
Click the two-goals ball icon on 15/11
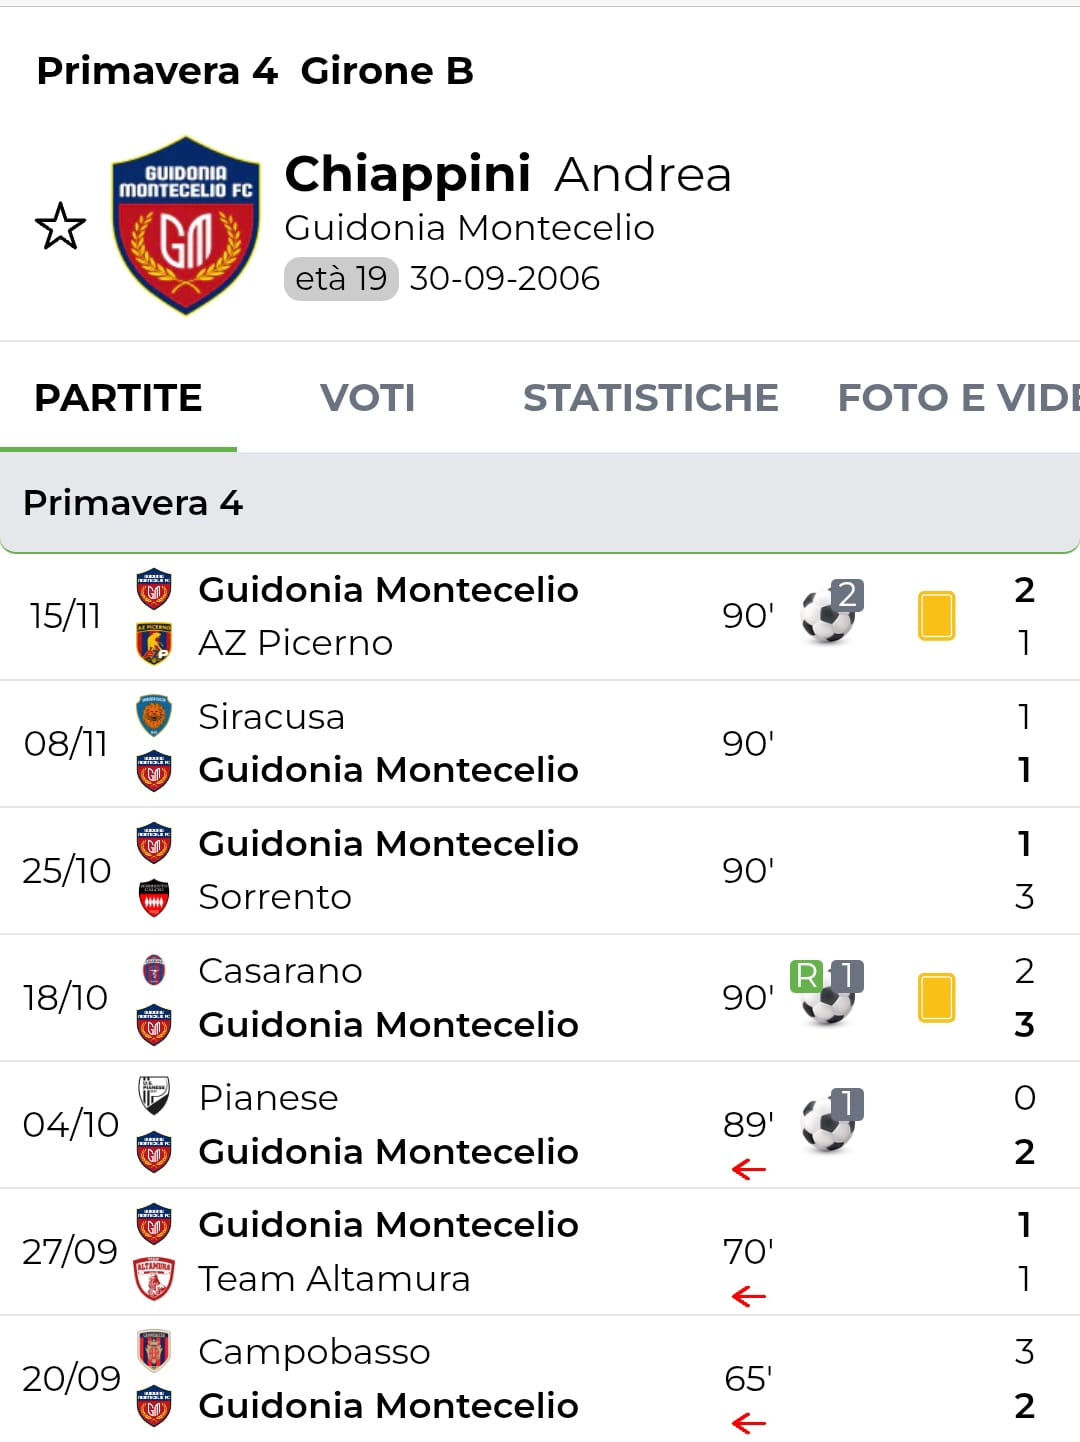pyautogui.click(x=830, y=614)
